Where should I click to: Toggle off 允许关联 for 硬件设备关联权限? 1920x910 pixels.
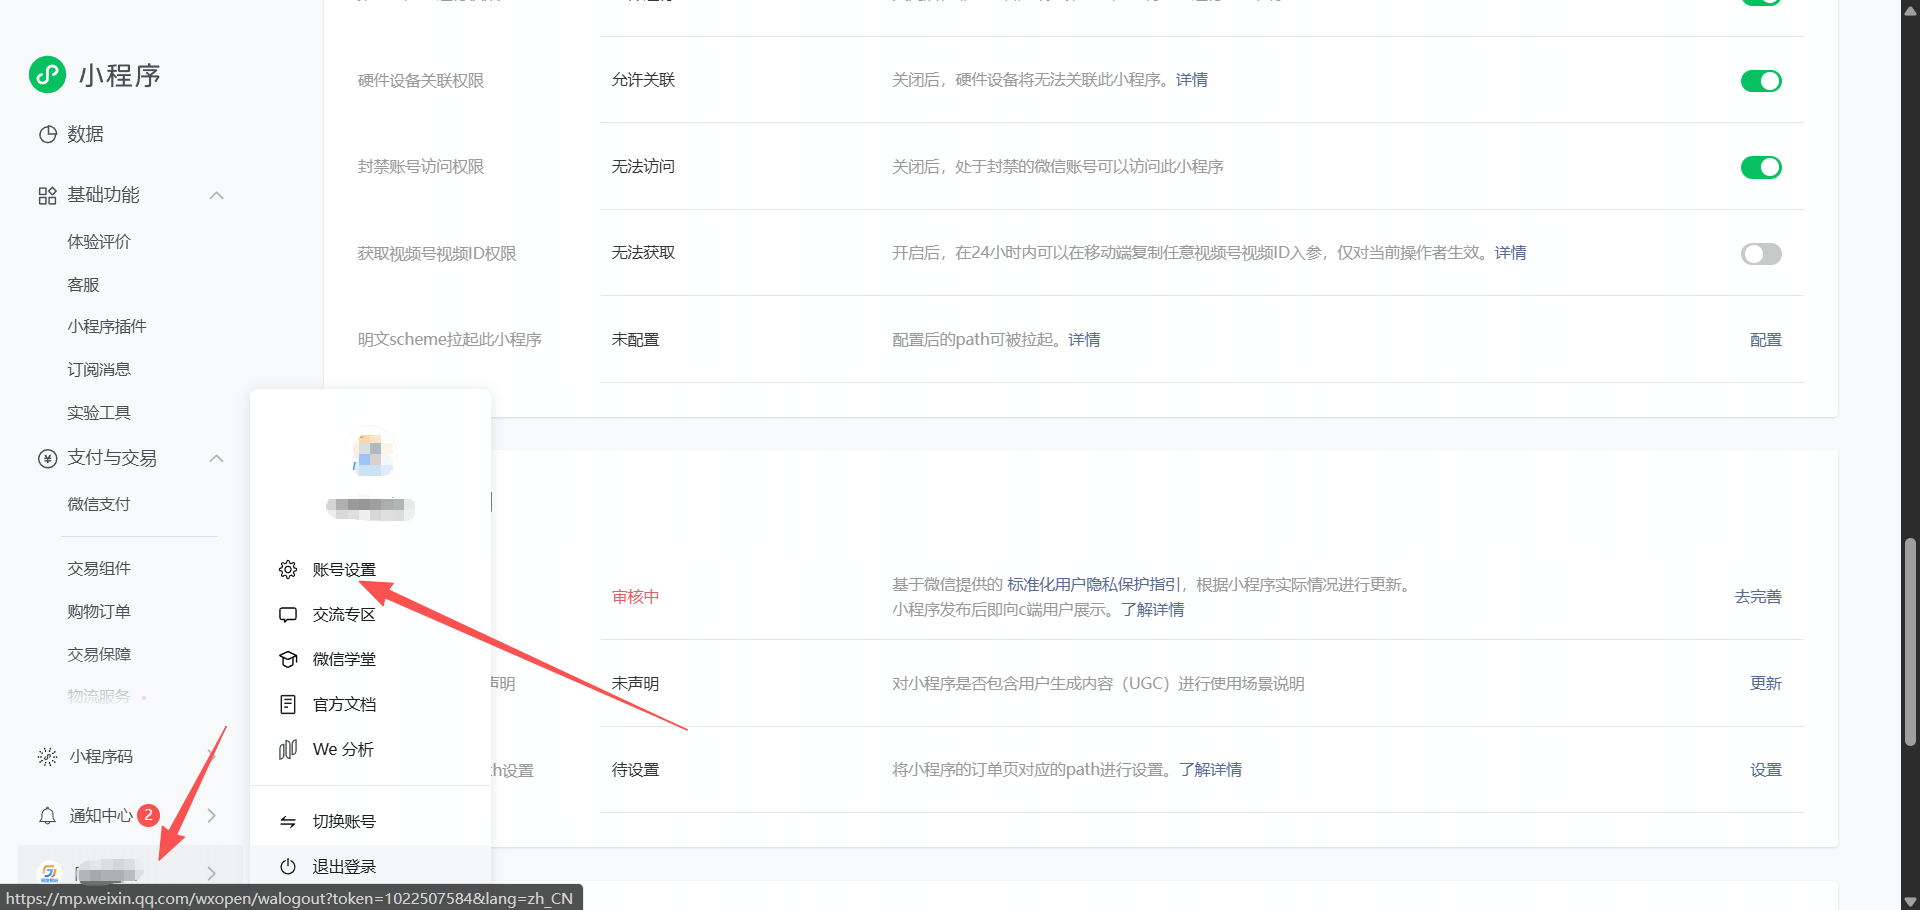click(1761, 81)
